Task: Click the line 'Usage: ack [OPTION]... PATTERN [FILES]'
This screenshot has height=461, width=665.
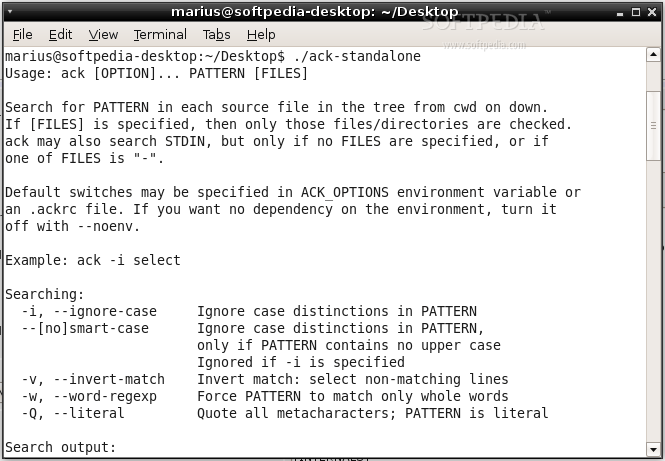Action: tap(156, 73)
